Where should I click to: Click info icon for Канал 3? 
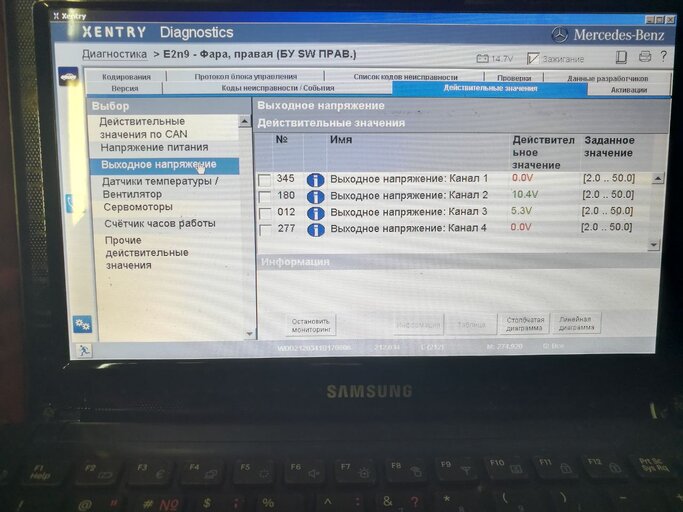coord(315,213)
